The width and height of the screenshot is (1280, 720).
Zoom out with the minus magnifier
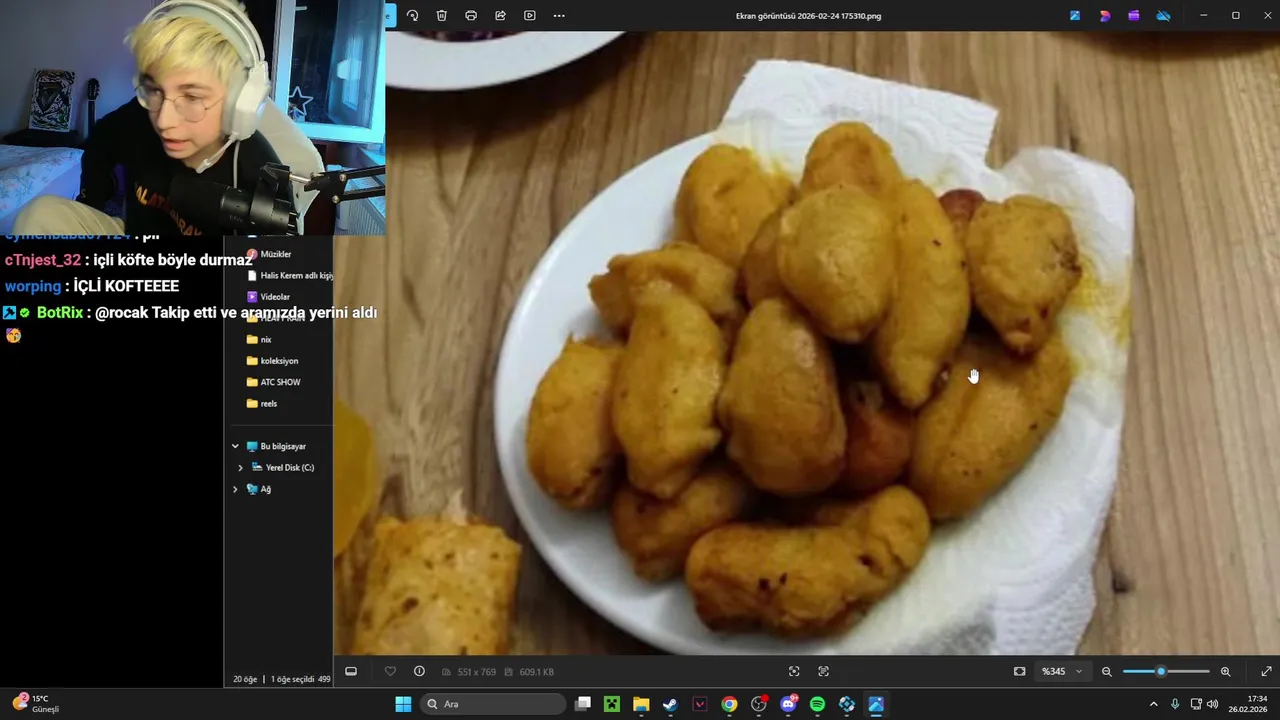pos(1107,671)
